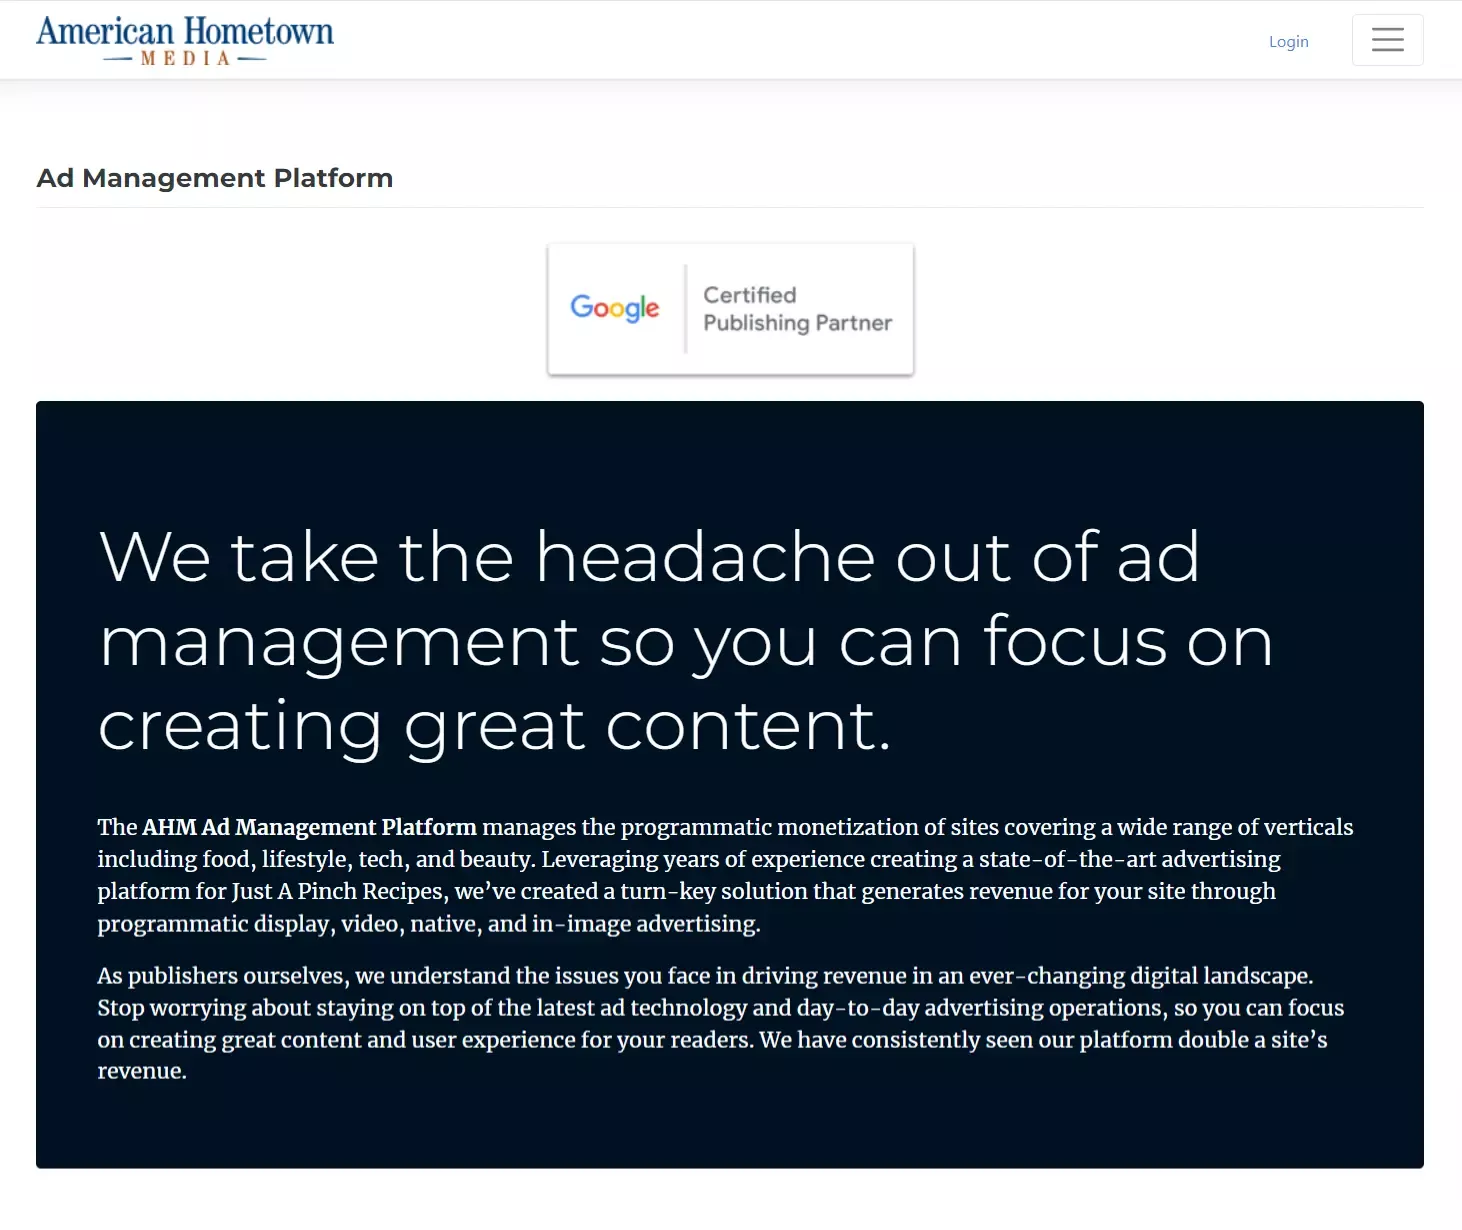The height and width of the screenshot is (1230, 1462).
Task: Click the word MEDIA under the logo
Action: (185, 59)
